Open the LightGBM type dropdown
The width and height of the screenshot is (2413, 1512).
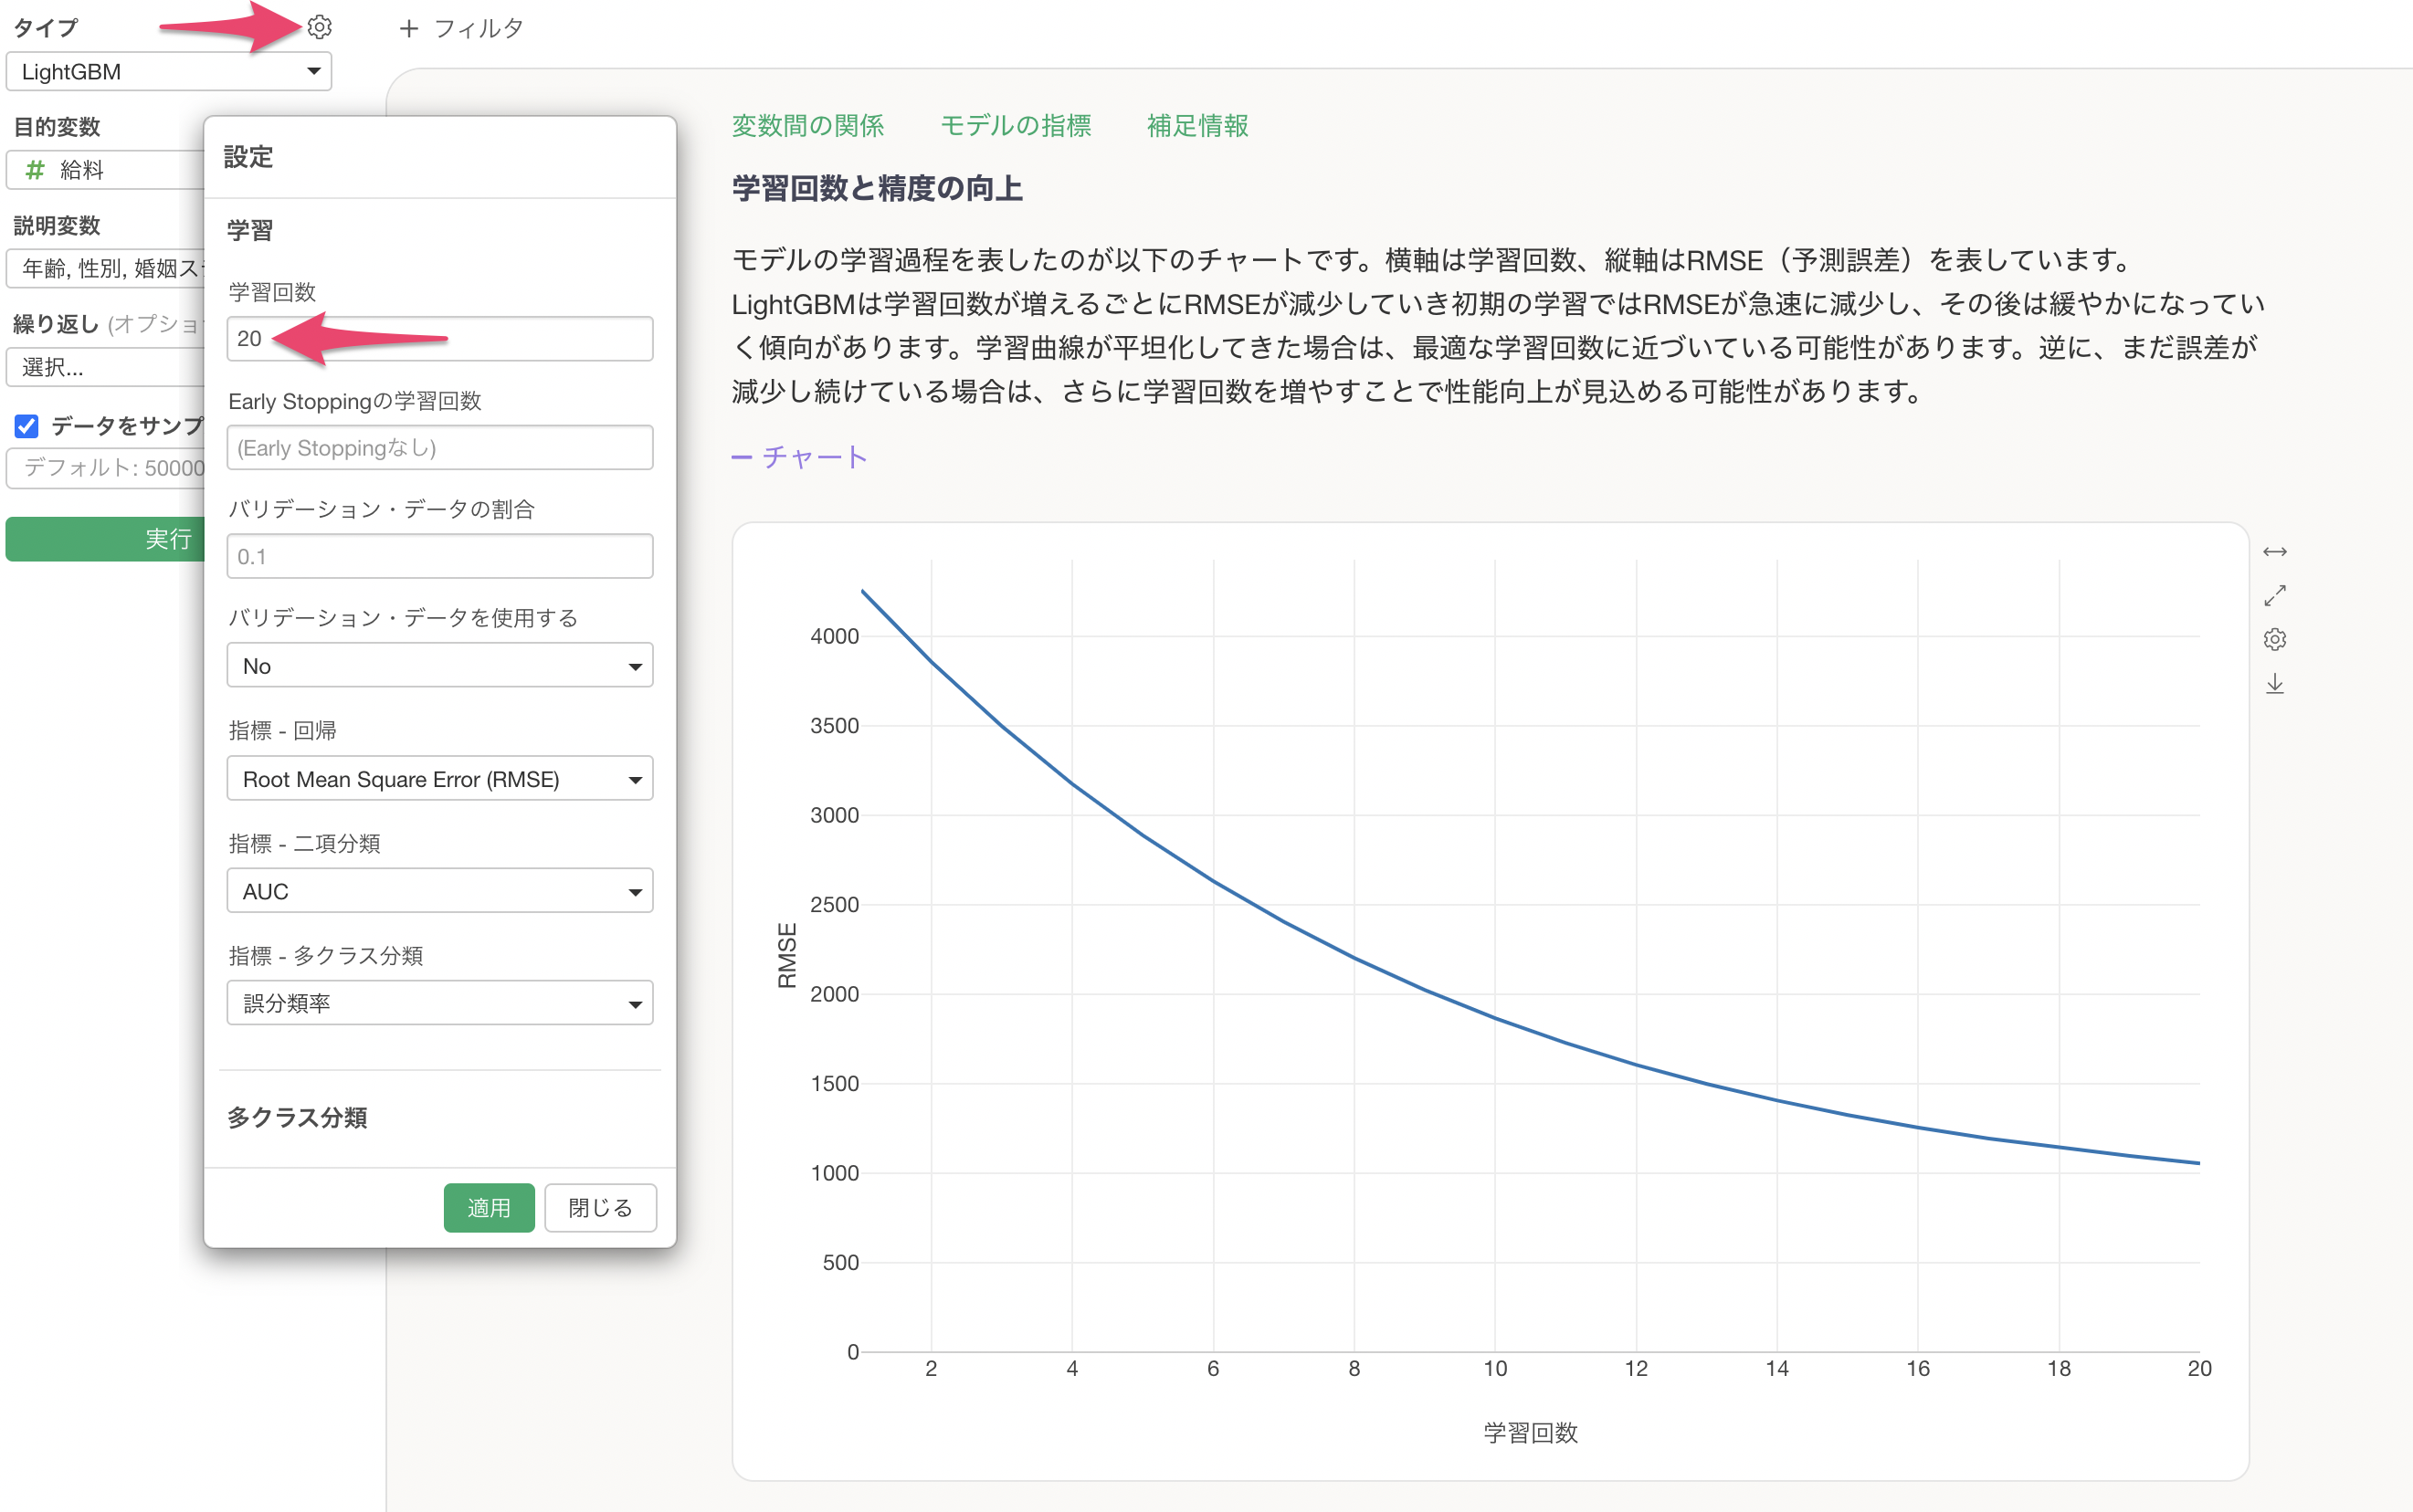click(x=168, y=72)
